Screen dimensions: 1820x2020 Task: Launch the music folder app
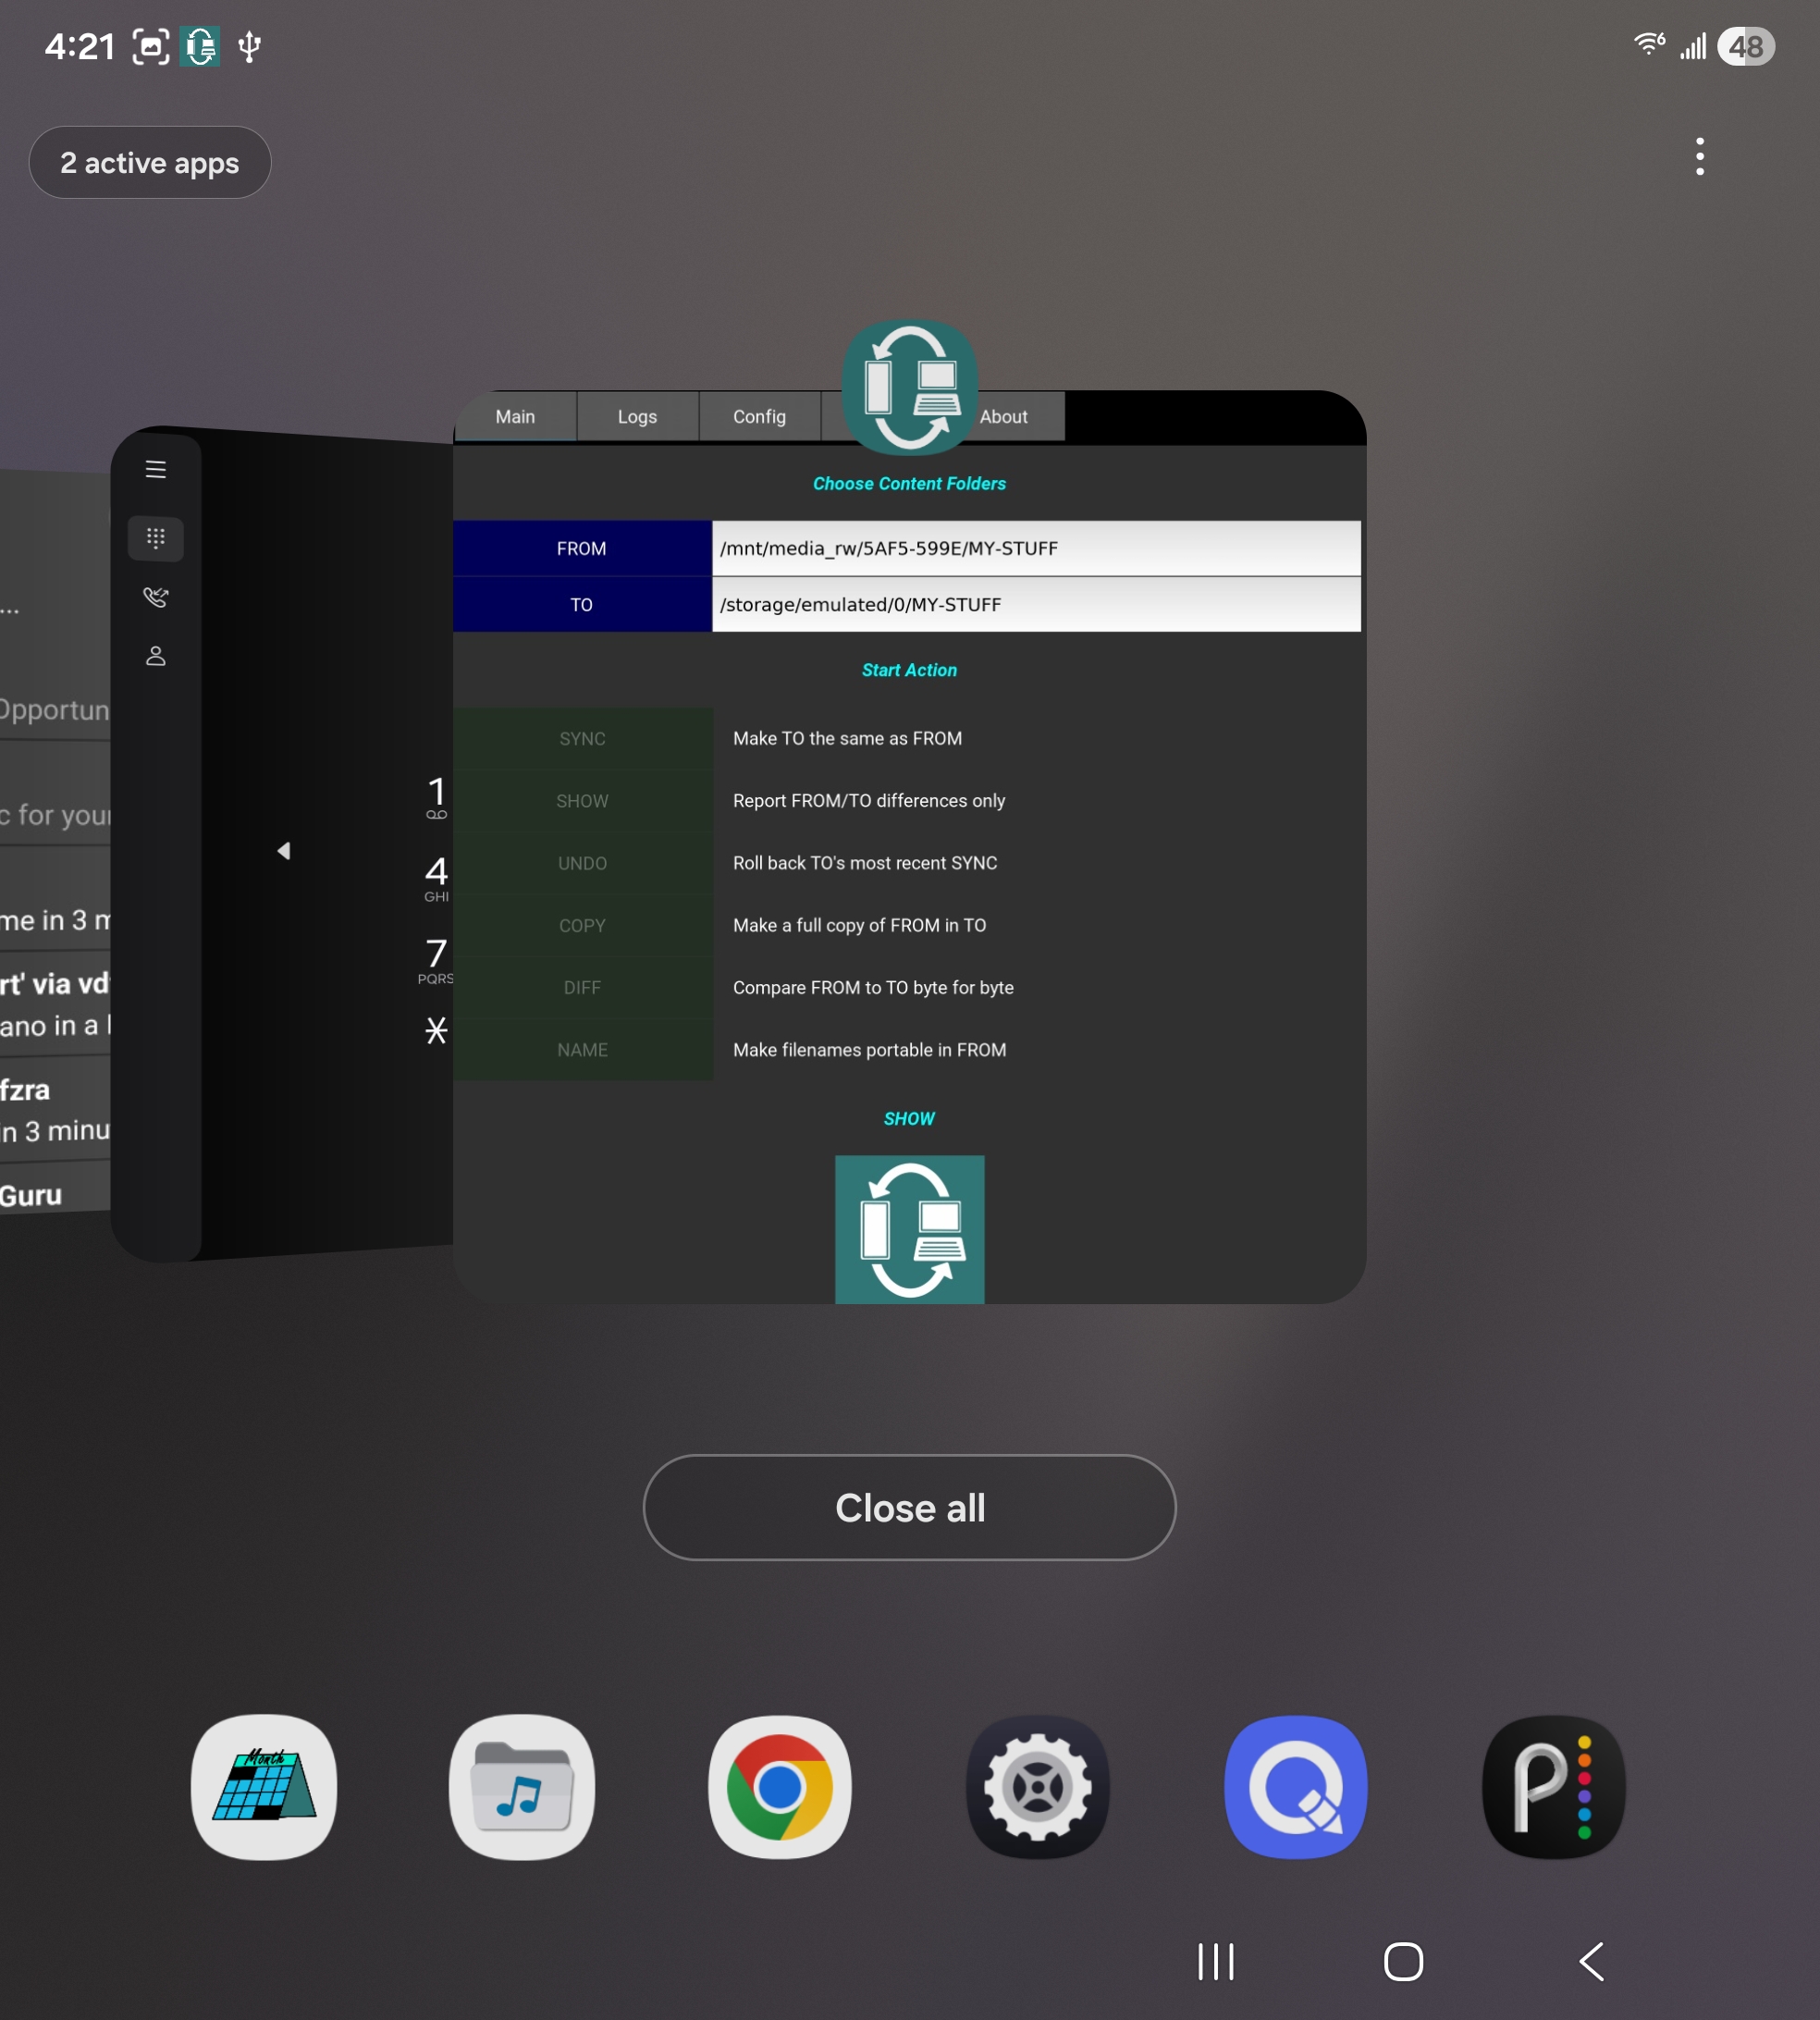click(x=522, y=1787)
